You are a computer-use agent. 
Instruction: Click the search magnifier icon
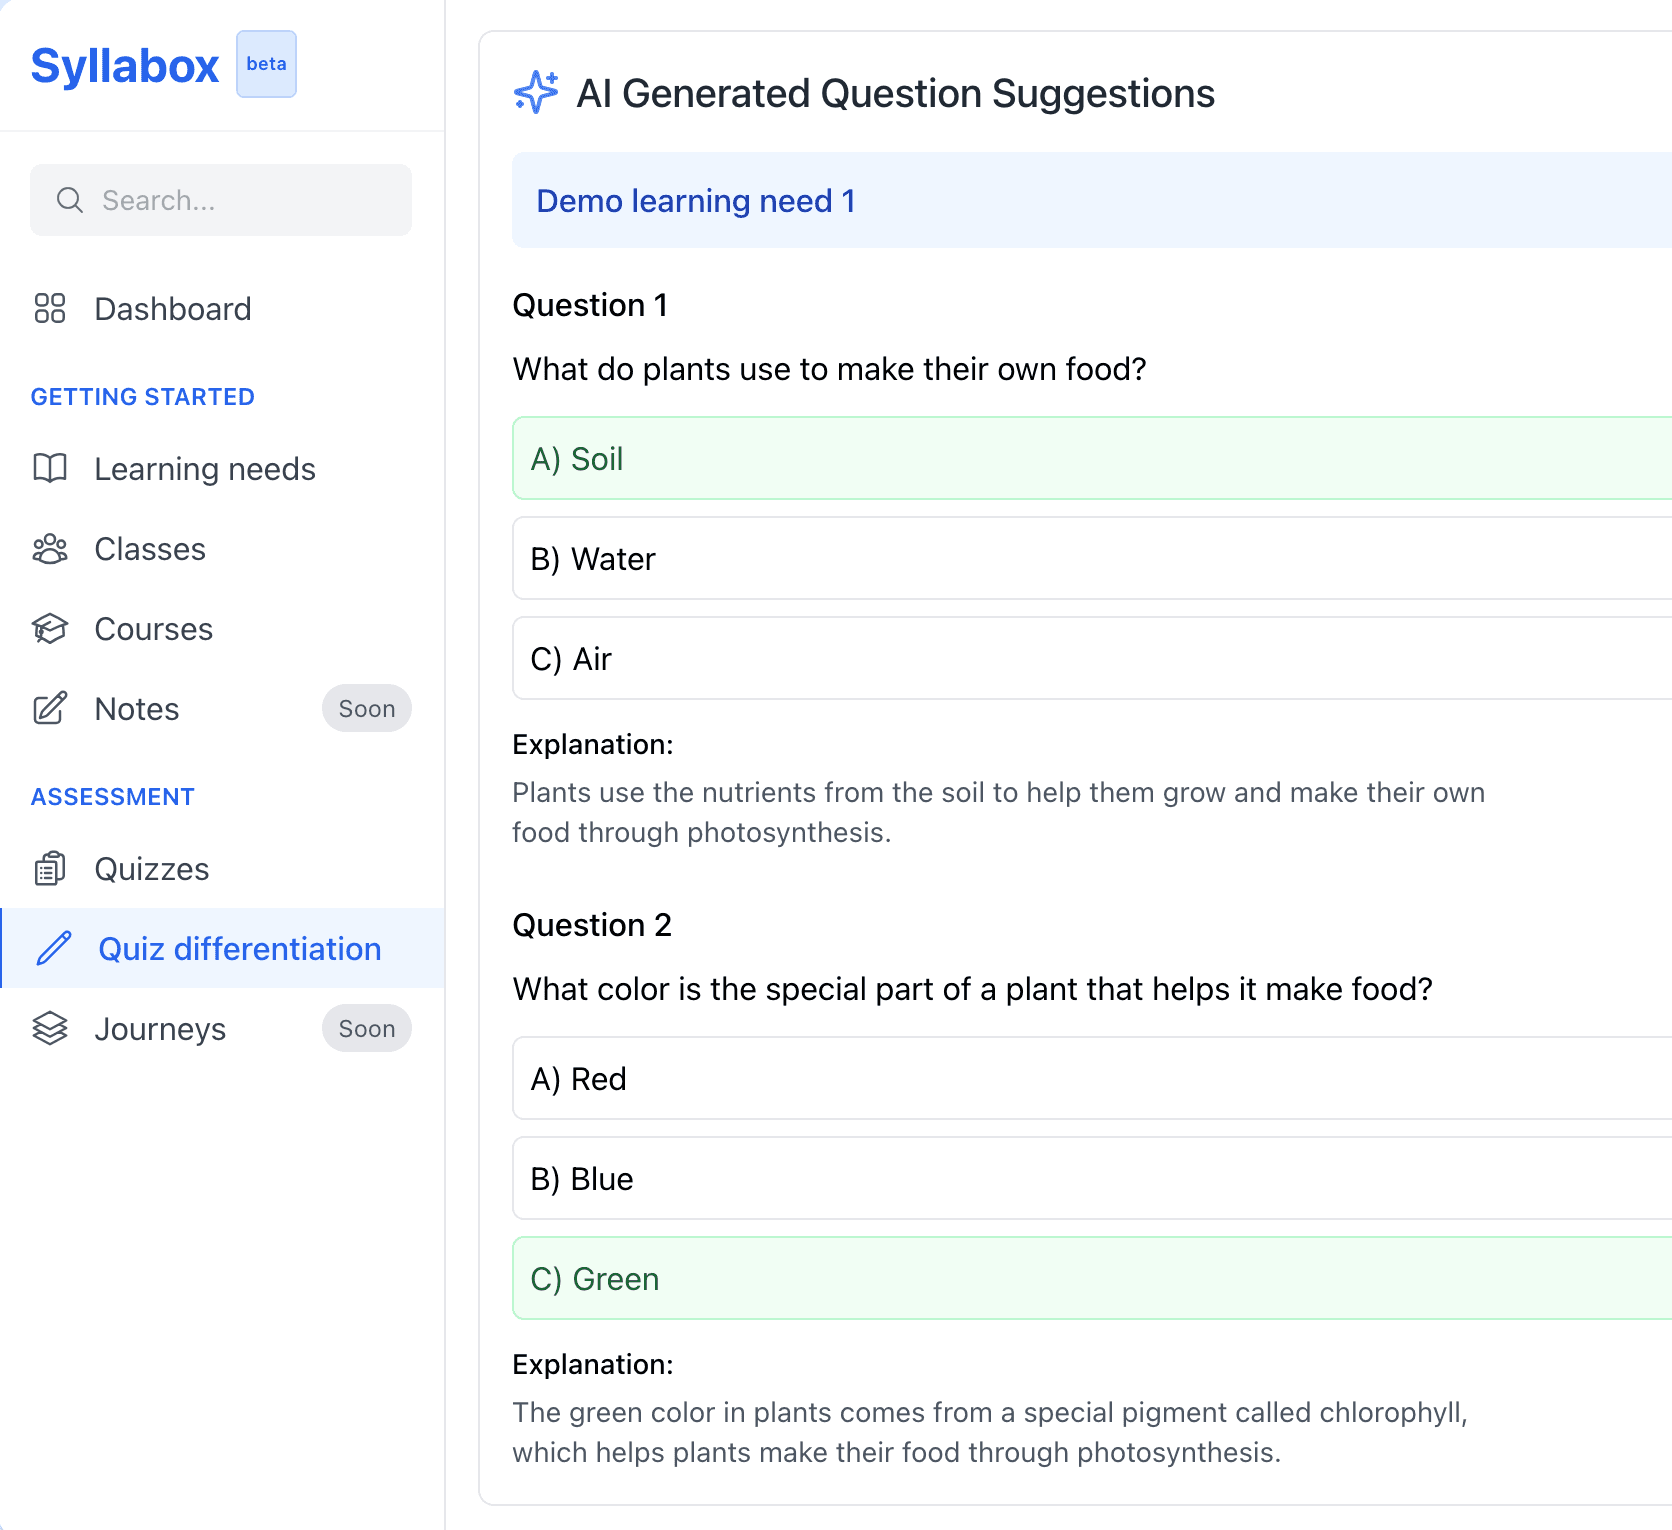pyautogui.click(x=69, y=200)
